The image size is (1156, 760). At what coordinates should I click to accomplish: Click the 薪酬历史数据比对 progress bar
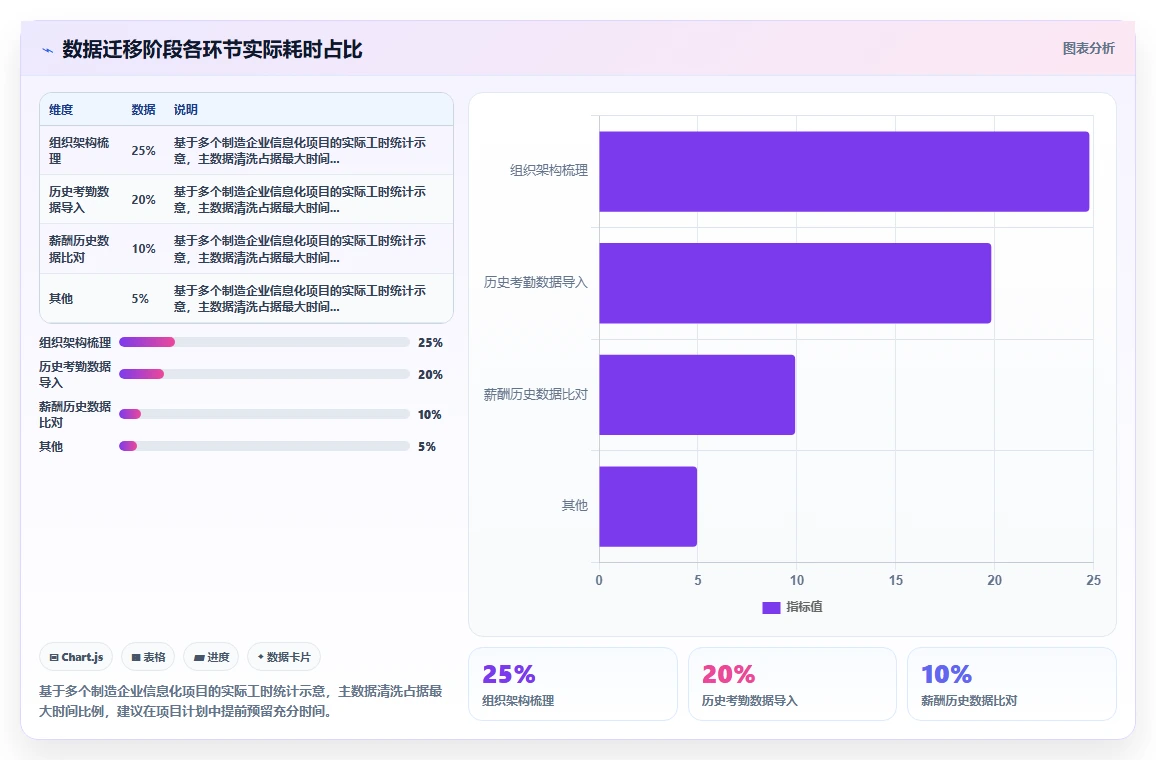tap(264, 414)
